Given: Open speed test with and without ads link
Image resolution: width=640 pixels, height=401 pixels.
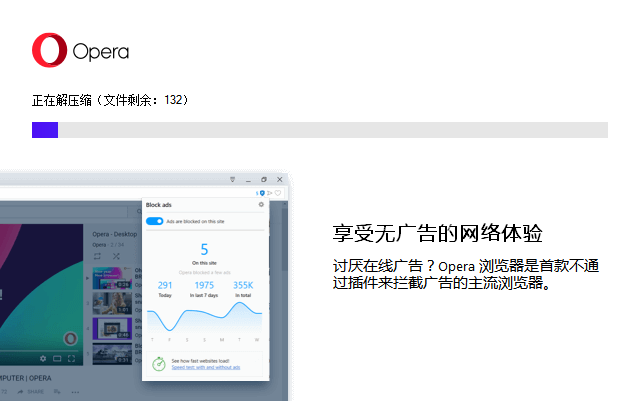Looking at the screenshot, I should [206, 367].
